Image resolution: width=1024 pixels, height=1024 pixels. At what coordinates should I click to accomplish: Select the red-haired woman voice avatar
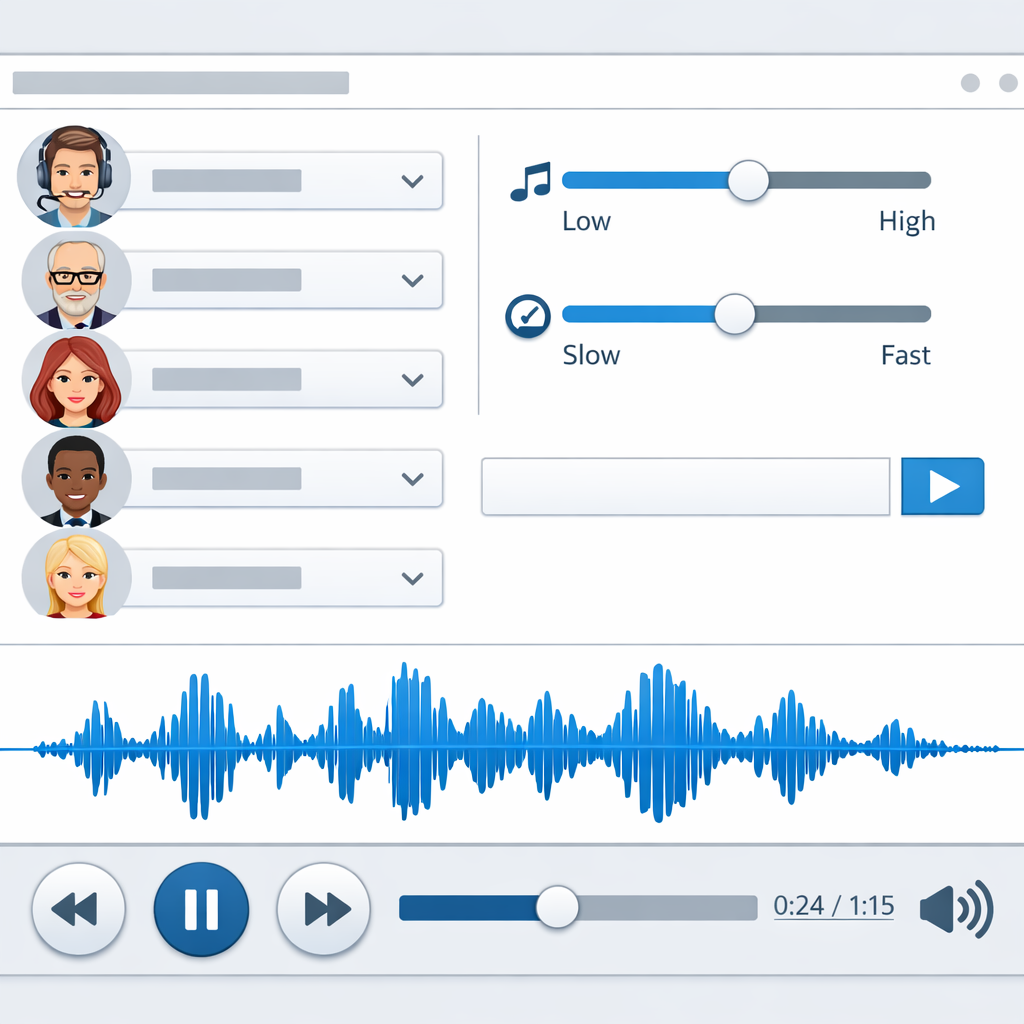[73, 379]
